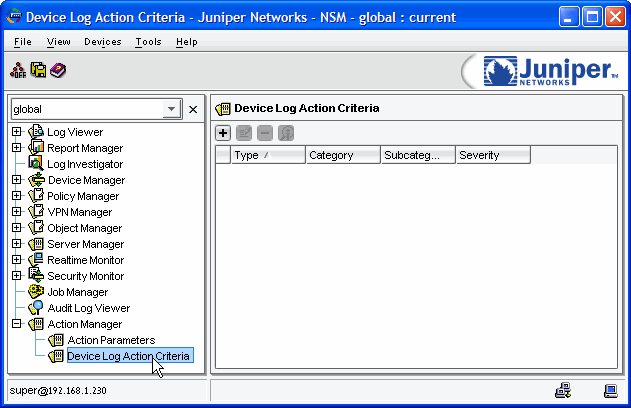This screenshot has height=408, width=631.
Task: Expand the Log Viewer node
Action: tap(16, 132)
